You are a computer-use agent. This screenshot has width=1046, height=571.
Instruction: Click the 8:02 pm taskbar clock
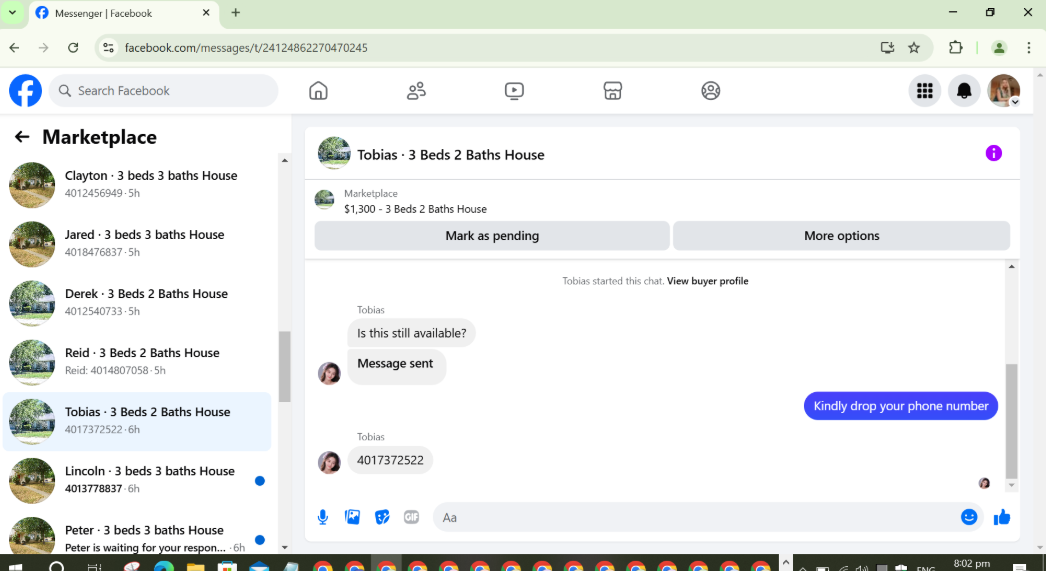pyautogui.click(x=972, y=564)
